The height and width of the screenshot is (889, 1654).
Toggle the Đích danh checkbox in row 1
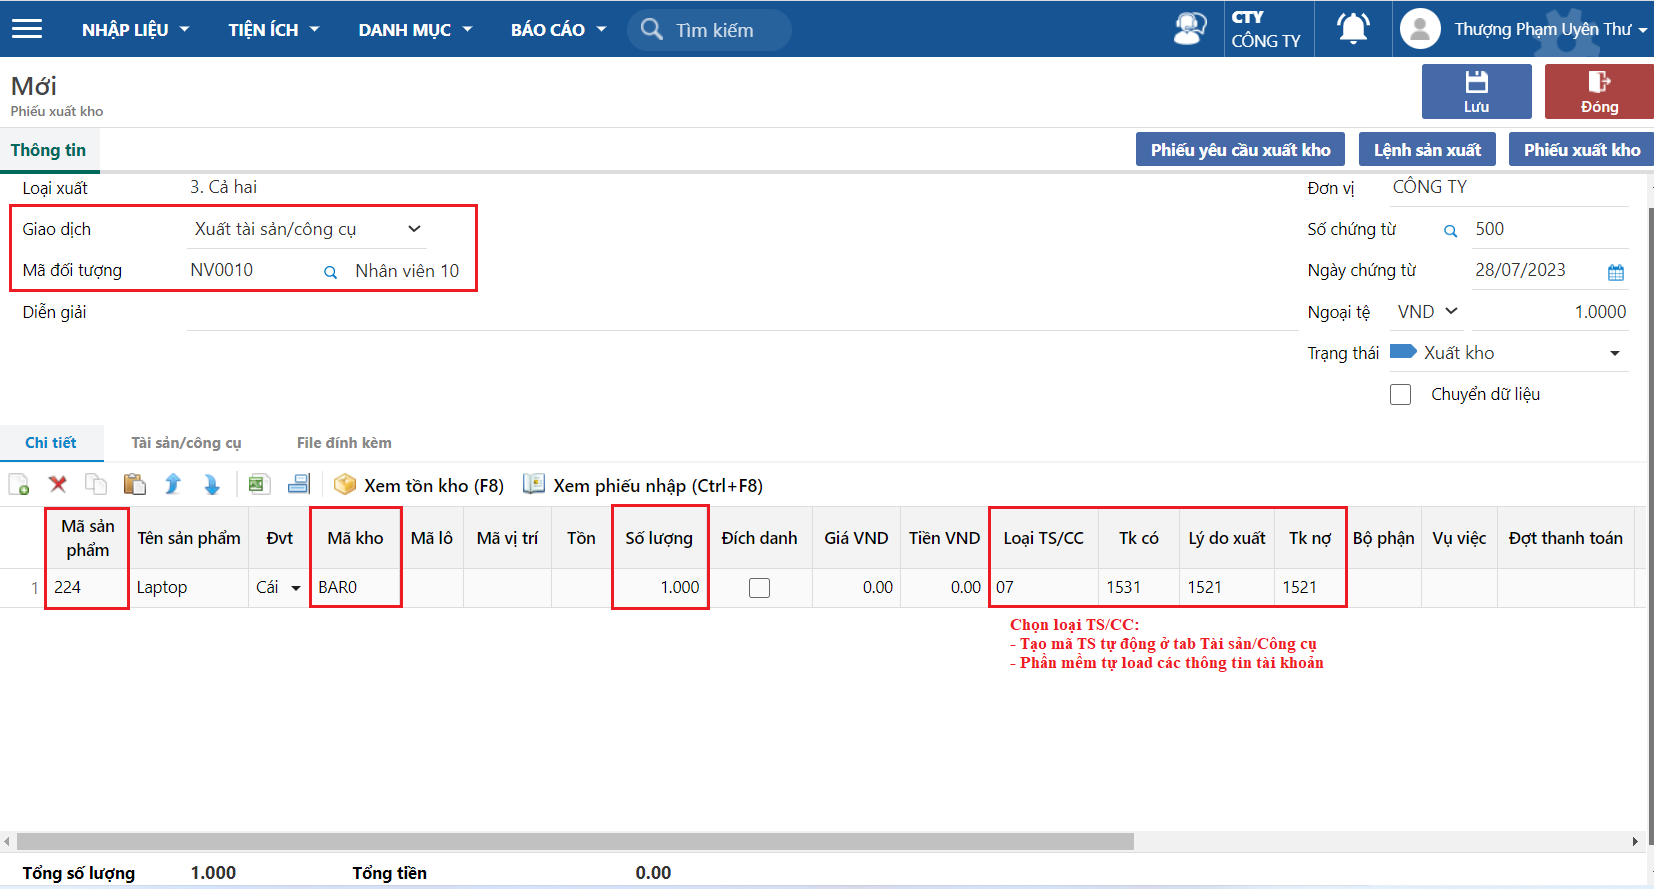[760, 588]
